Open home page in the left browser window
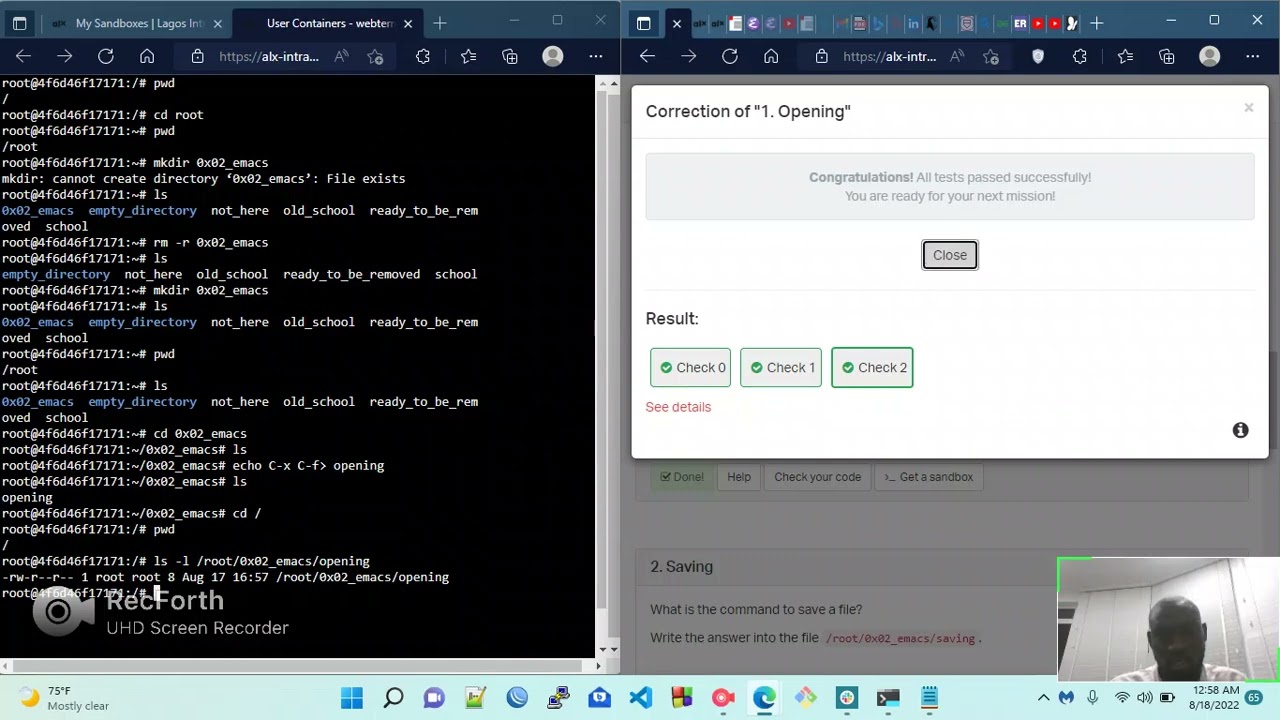The image size is (1280, 720). [x=147, y=57]
